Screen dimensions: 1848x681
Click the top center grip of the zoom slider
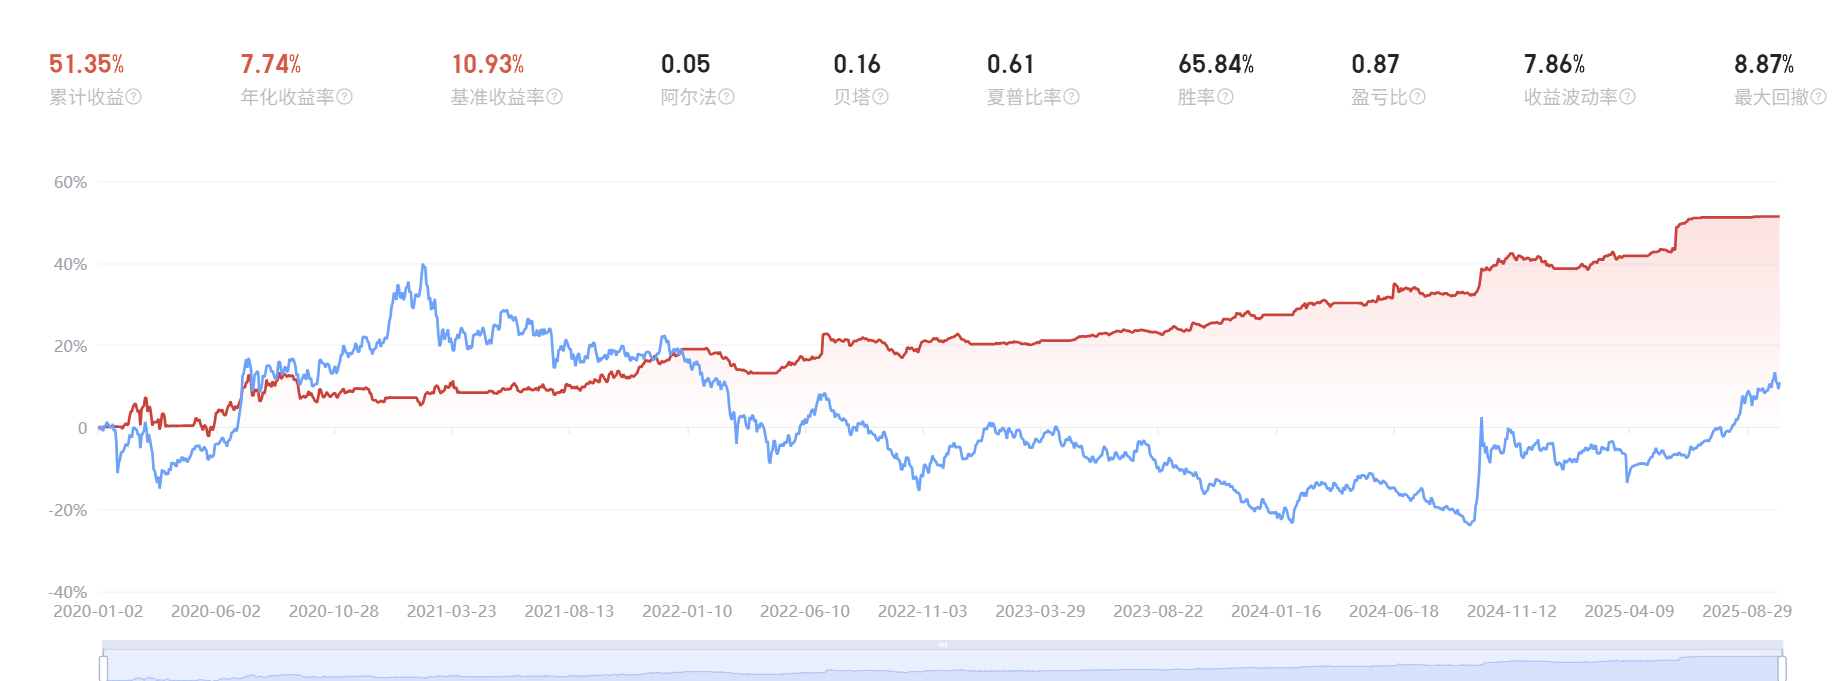click(x=942, y=645)
